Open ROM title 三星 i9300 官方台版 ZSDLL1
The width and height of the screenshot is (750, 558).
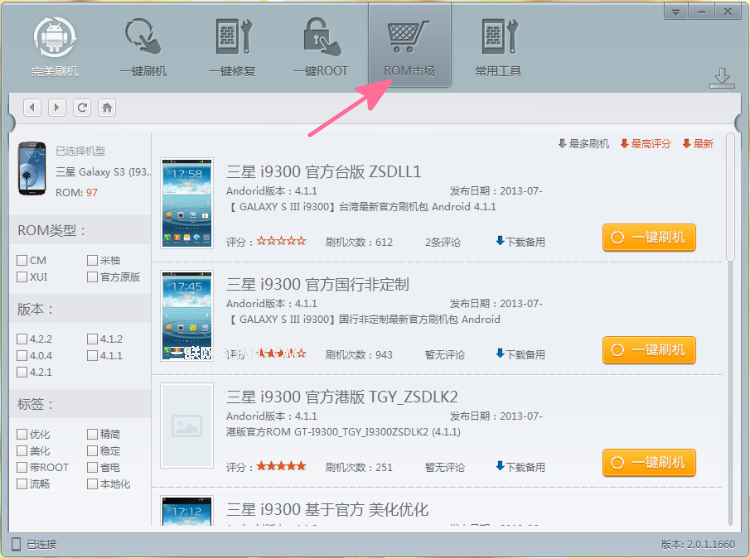324,172
